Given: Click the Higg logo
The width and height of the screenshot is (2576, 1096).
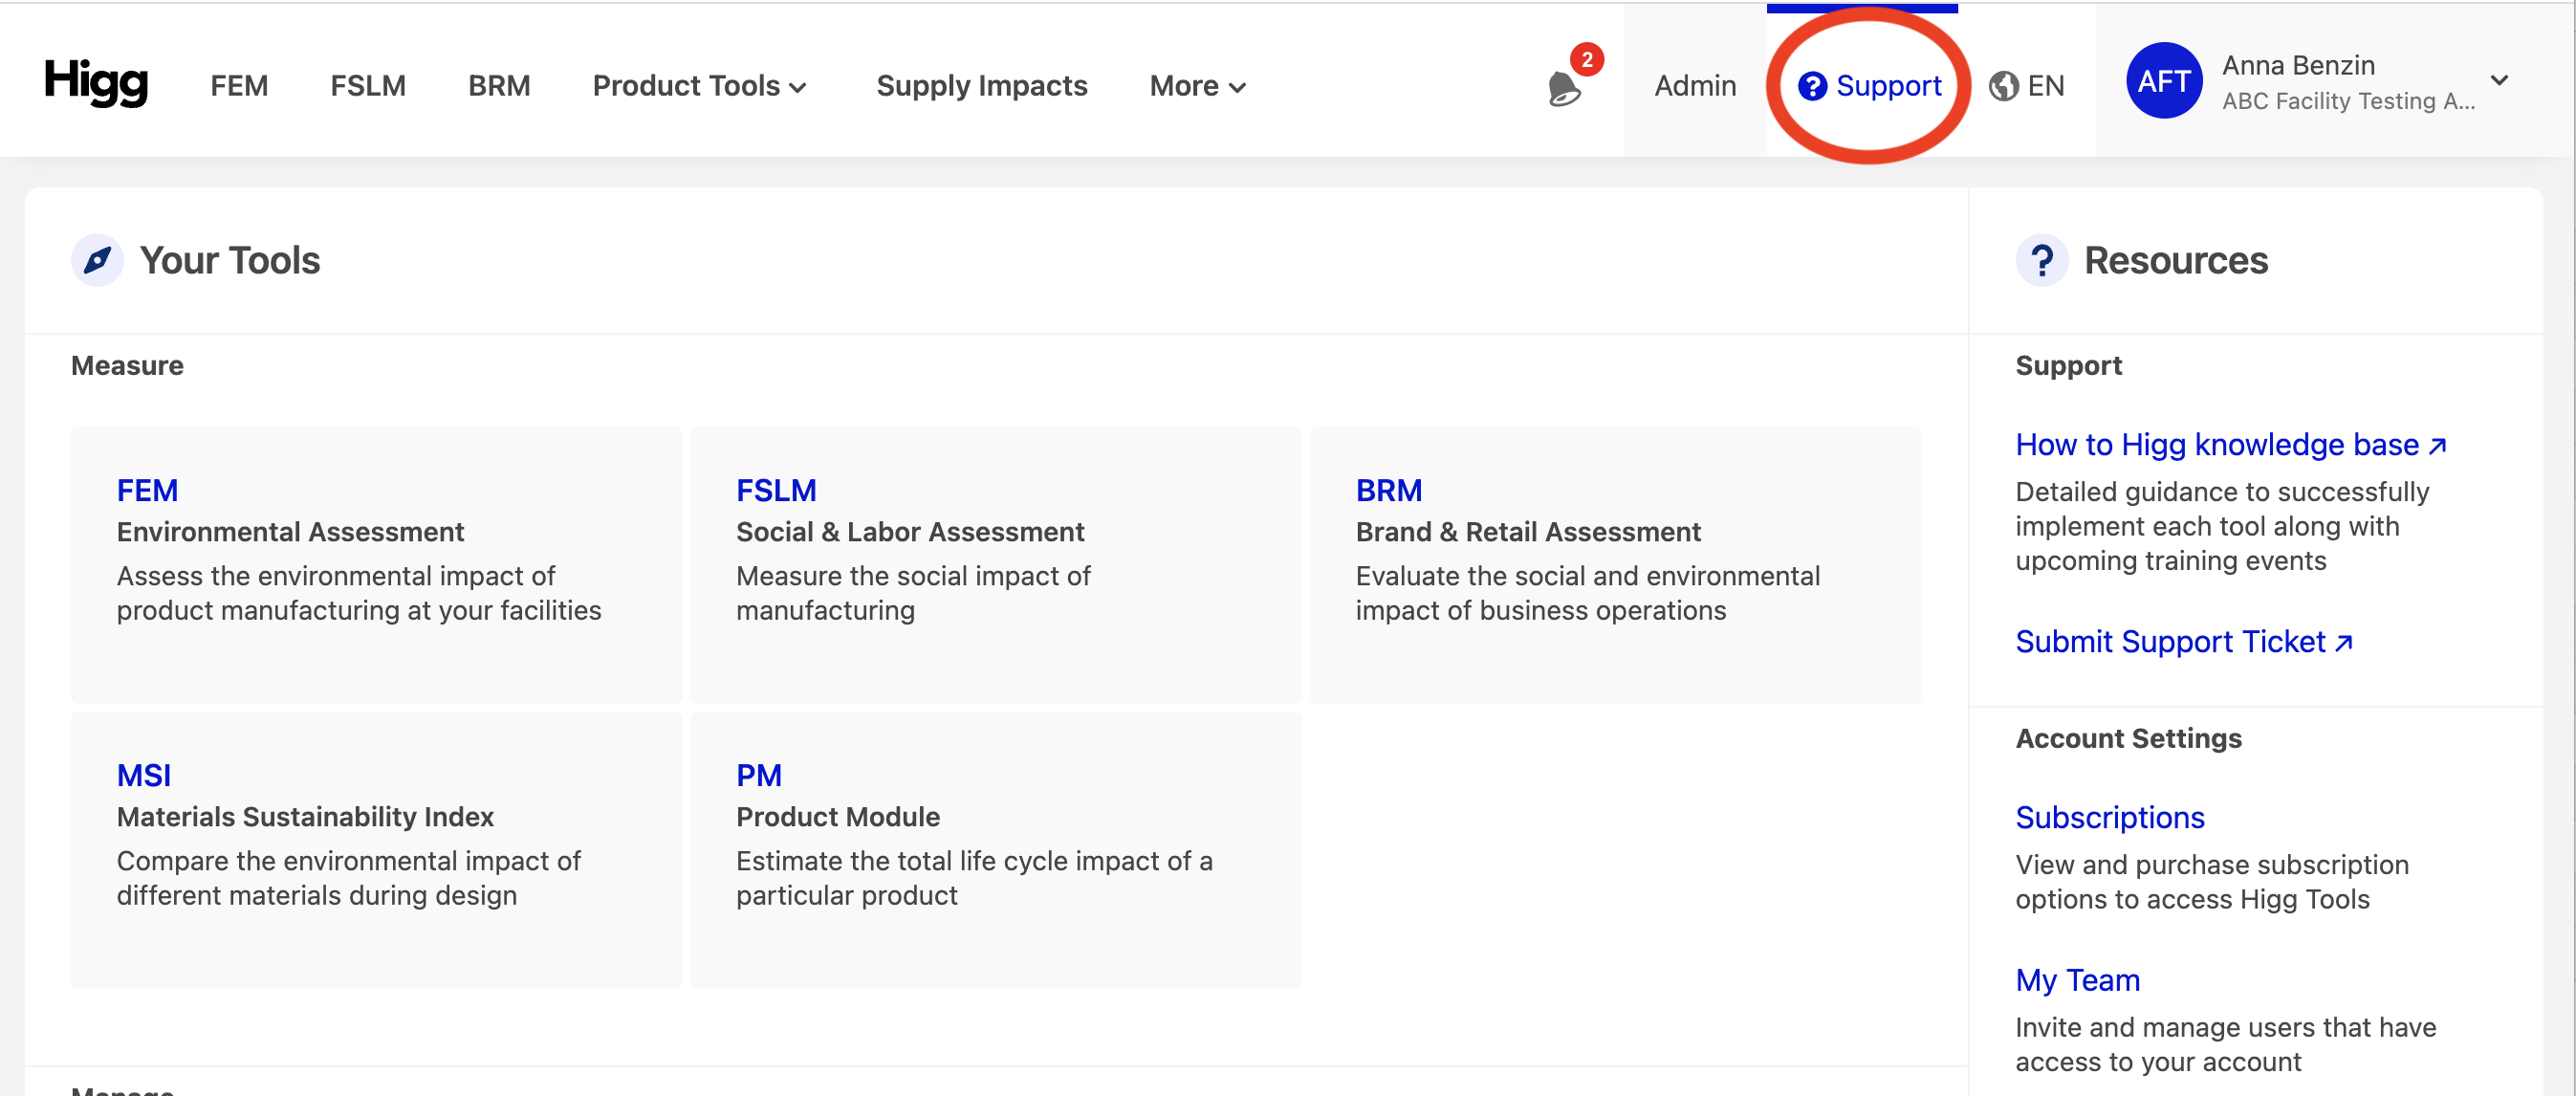Looking at the screenshot, I should click(x=96, y=82).
